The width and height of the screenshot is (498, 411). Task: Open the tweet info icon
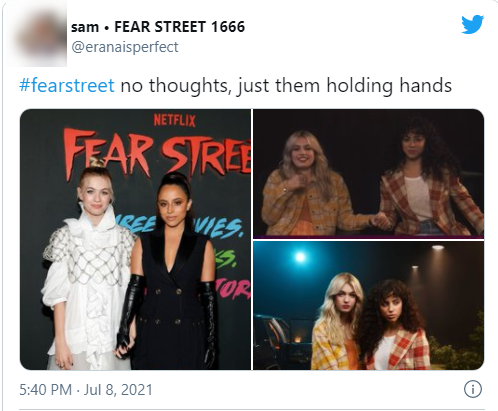pyautogui.click(x=473, y=389)
